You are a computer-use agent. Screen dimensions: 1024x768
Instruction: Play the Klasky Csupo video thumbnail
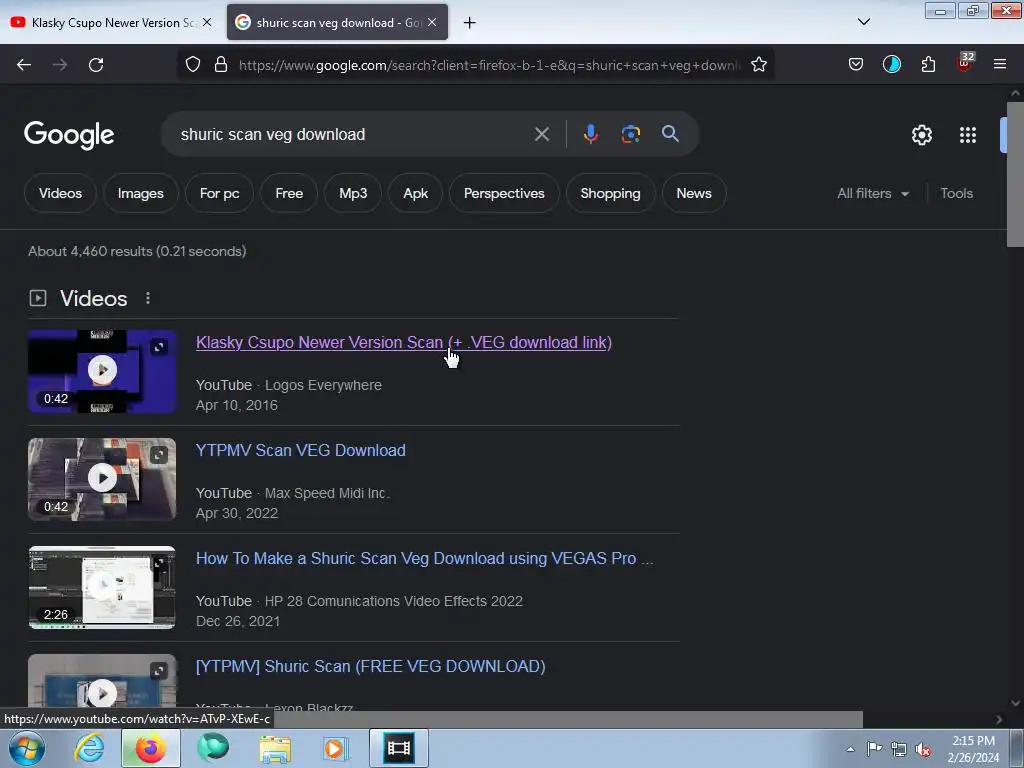[102, 371]
